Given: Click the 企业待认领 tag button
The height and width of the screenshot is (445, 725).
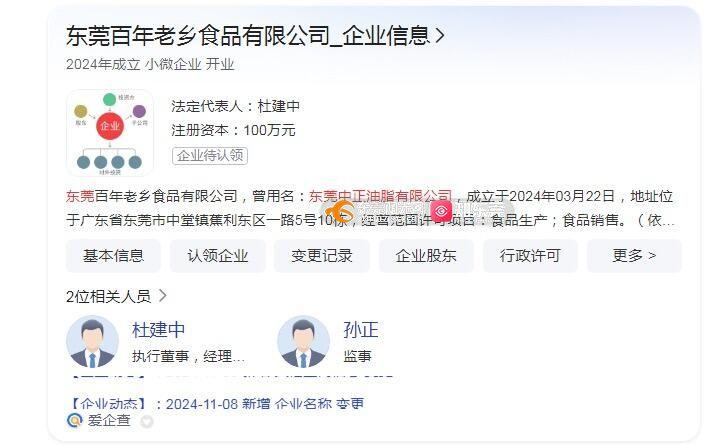Looking at the screenshot, I should click(x=210, y=155).
